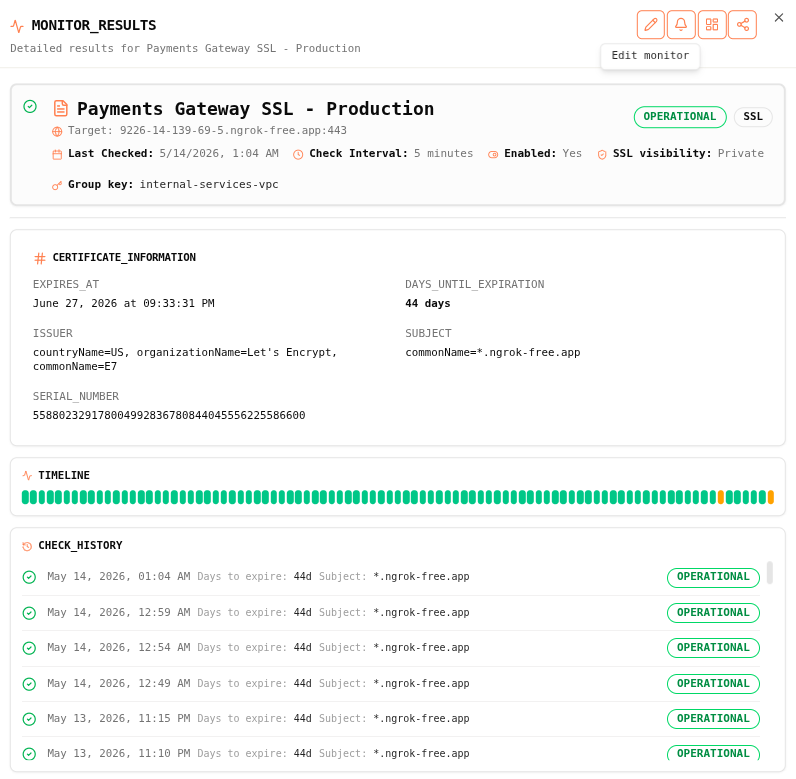Click the target 9226-14-139-69-5.ngrok-free.app:443 text
Image resolution: width=796 pixels, height=779 pixels.
[233, 130]
